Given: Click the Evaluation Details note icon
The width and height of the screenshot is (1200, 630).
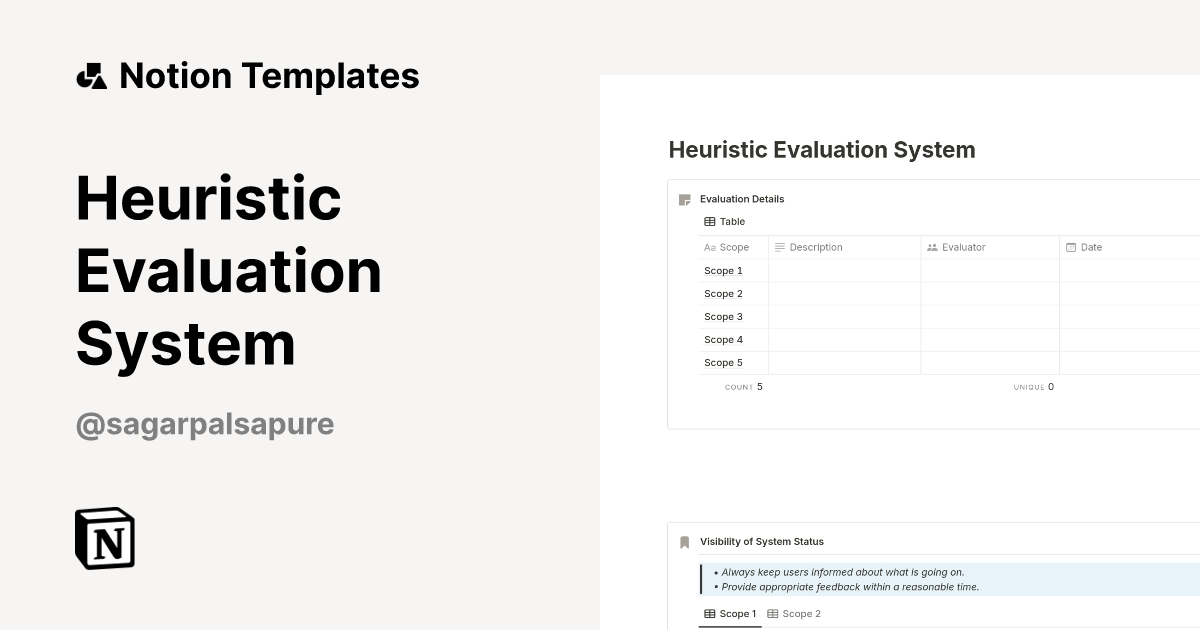Looking at the screenshot, I should pos(685,199).
